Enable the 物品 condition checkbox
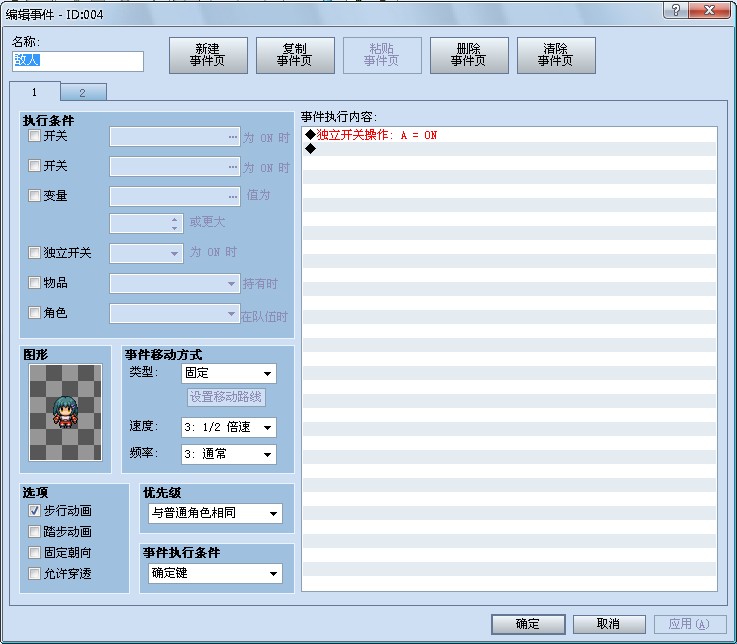The width and height of the screenshot is (737, 644). [x=34, y=283]
